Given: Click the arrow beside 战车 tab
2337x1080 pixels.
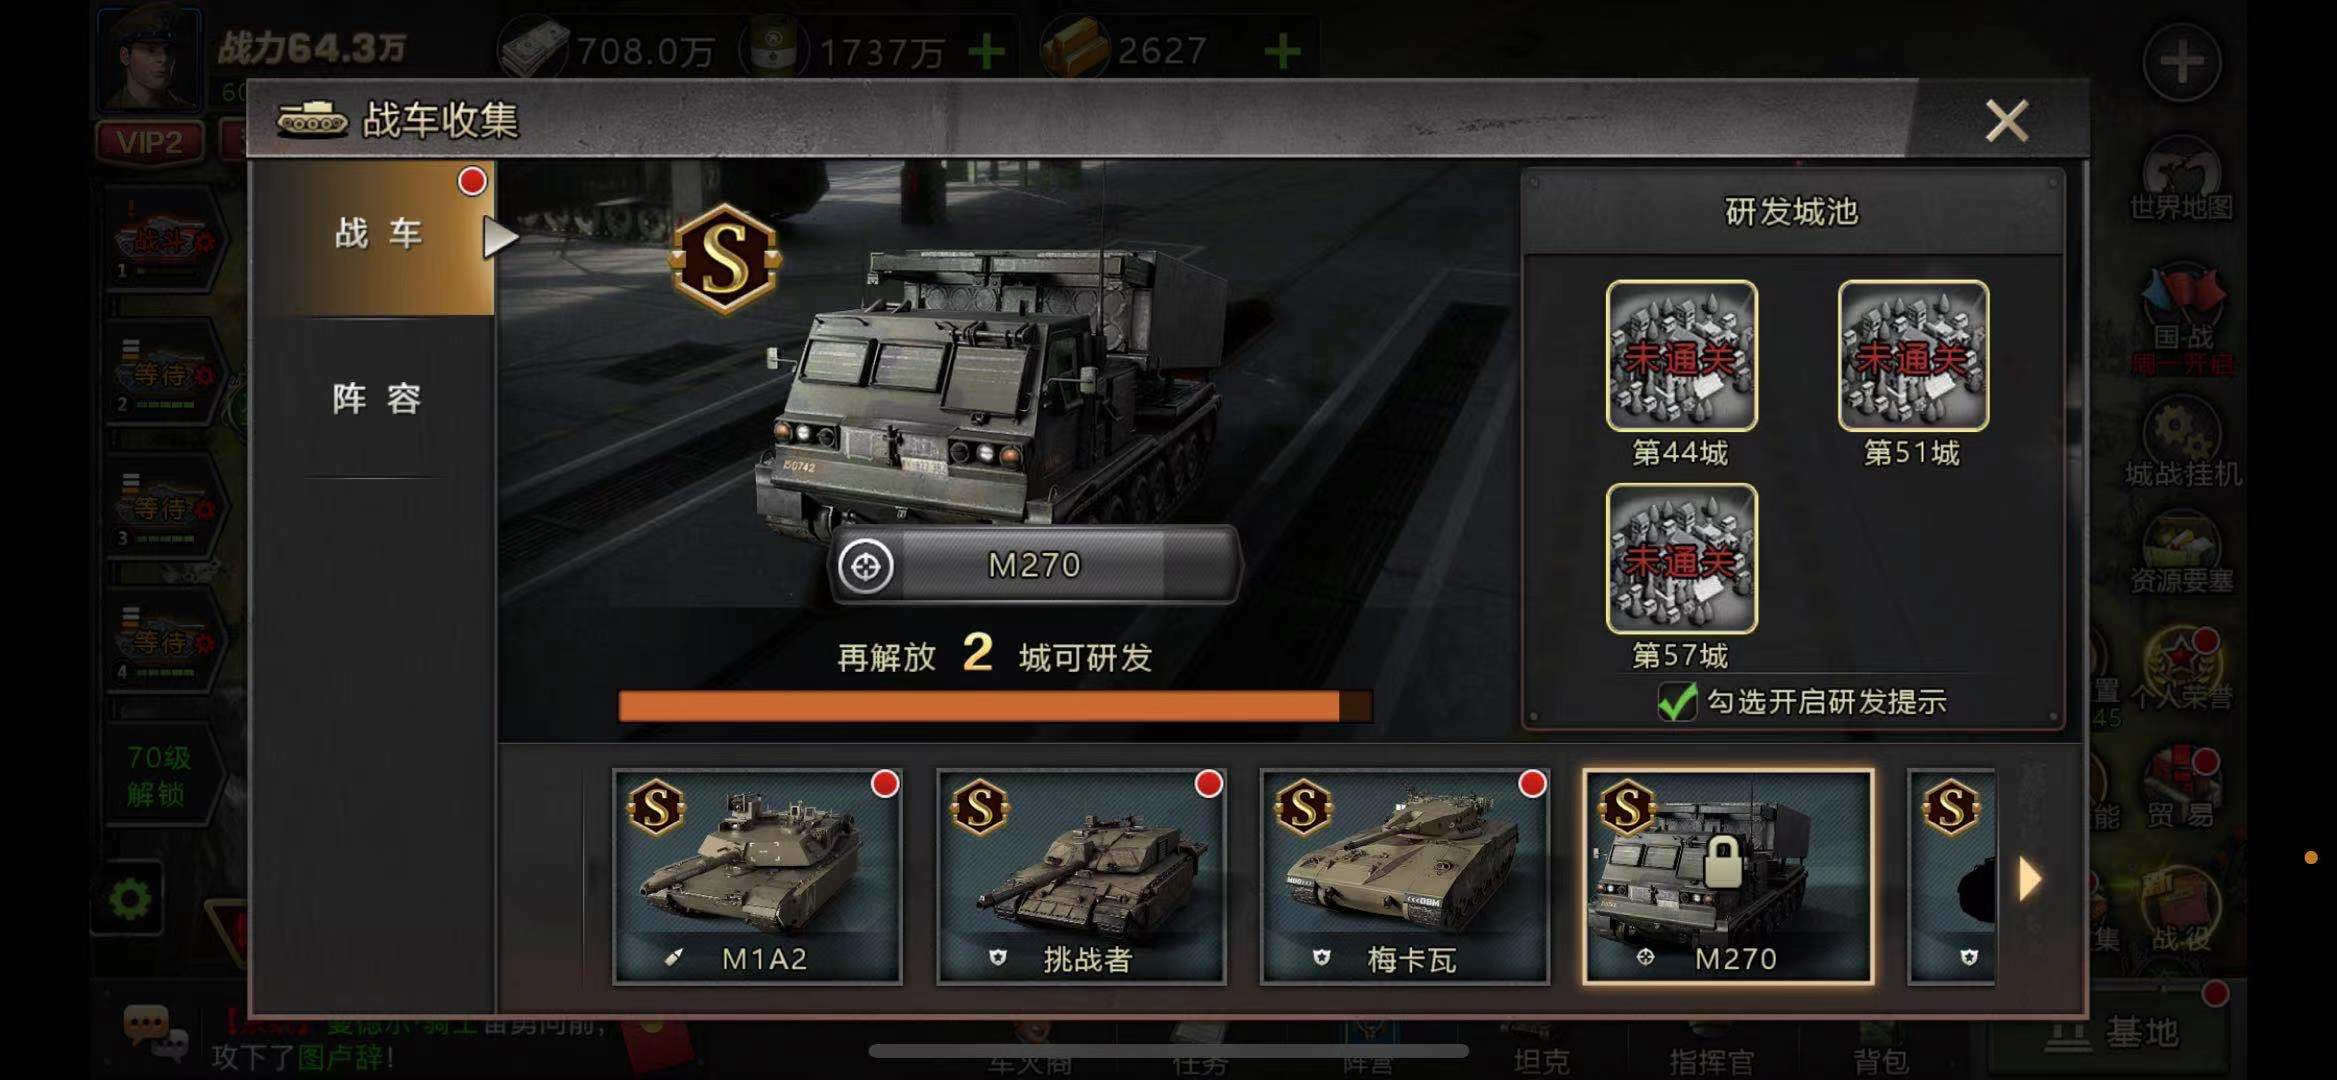Looking at the screenshot, I should pyautogui.click(x=499, y=238).
